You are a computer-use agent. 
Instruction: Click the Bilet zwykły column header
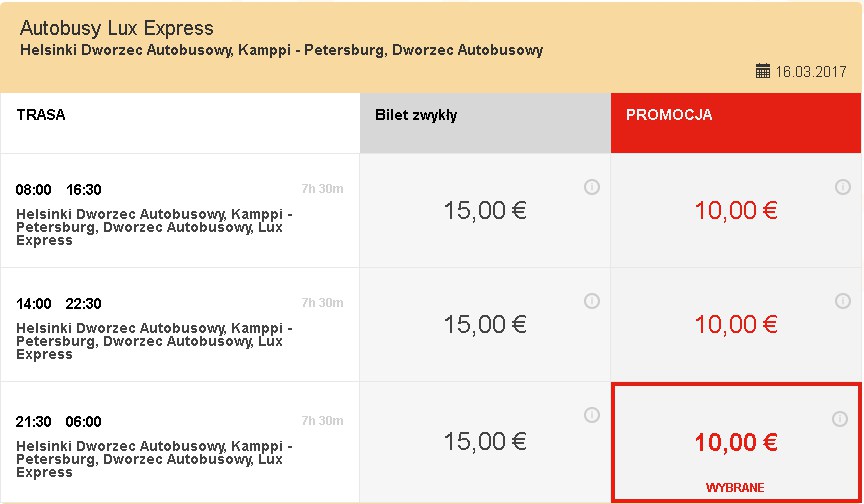[x=485, y=123]
